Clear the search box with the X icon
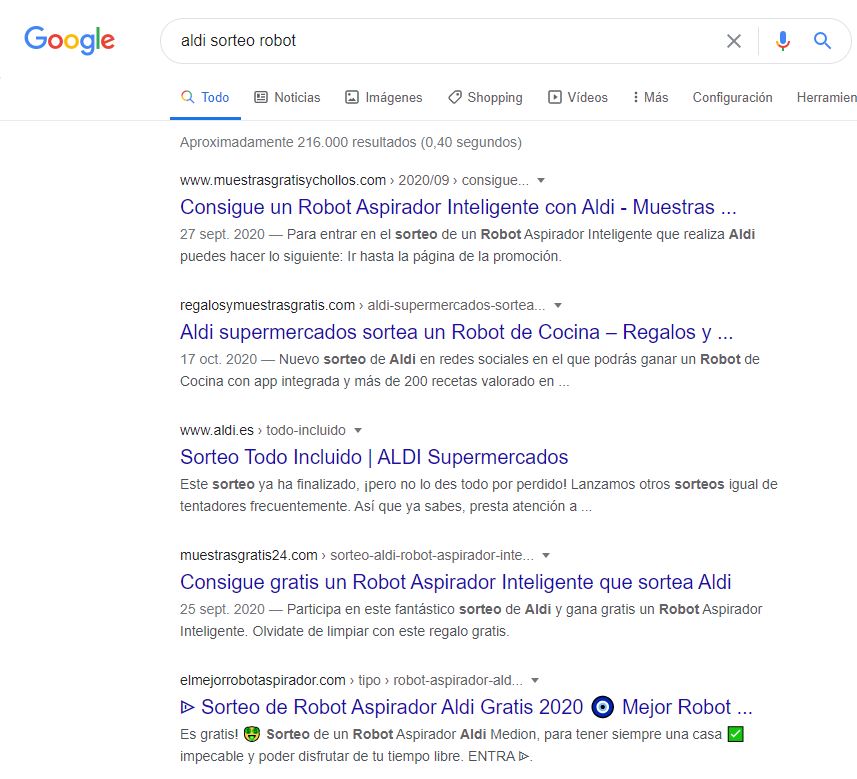 coord(734,41)
